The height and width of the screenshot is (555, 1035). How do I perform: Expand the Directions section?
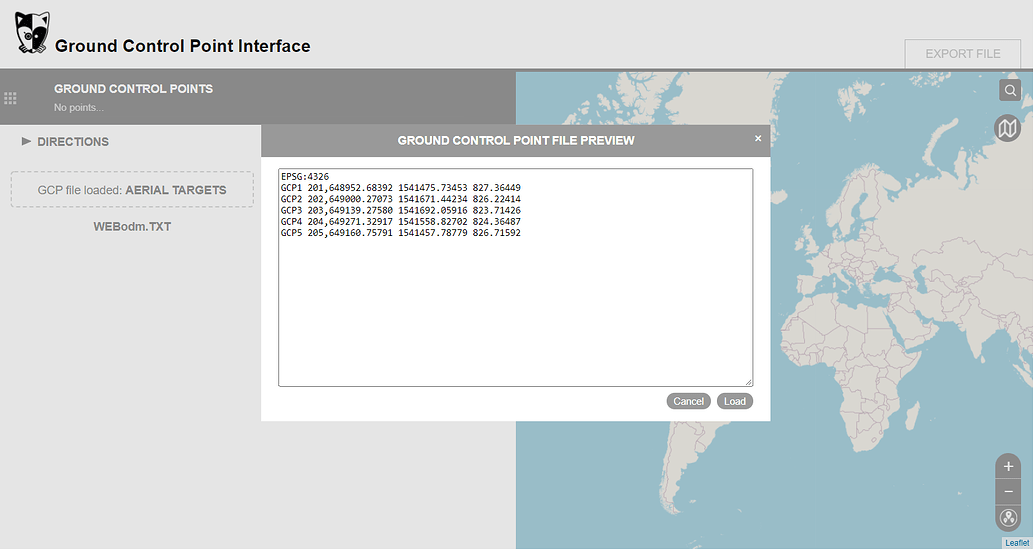[x=65, y=142]
